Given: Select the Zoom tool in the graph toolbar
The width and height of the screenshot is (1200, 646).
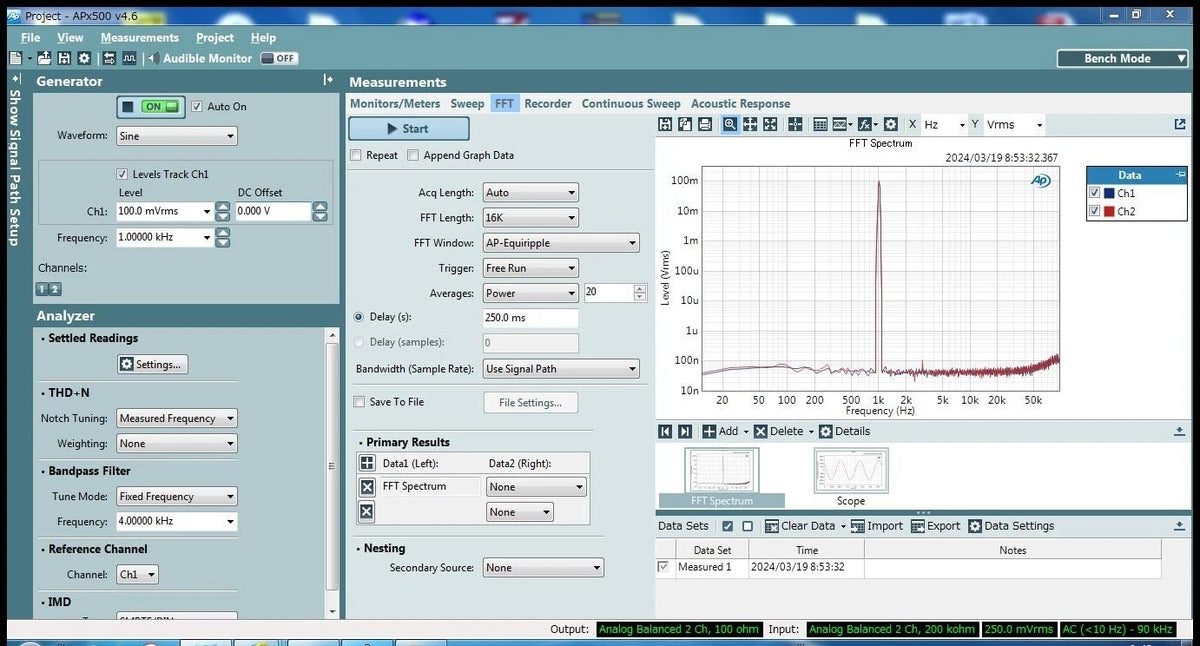Looking at the screenshot, I should [x=731, y=124].
